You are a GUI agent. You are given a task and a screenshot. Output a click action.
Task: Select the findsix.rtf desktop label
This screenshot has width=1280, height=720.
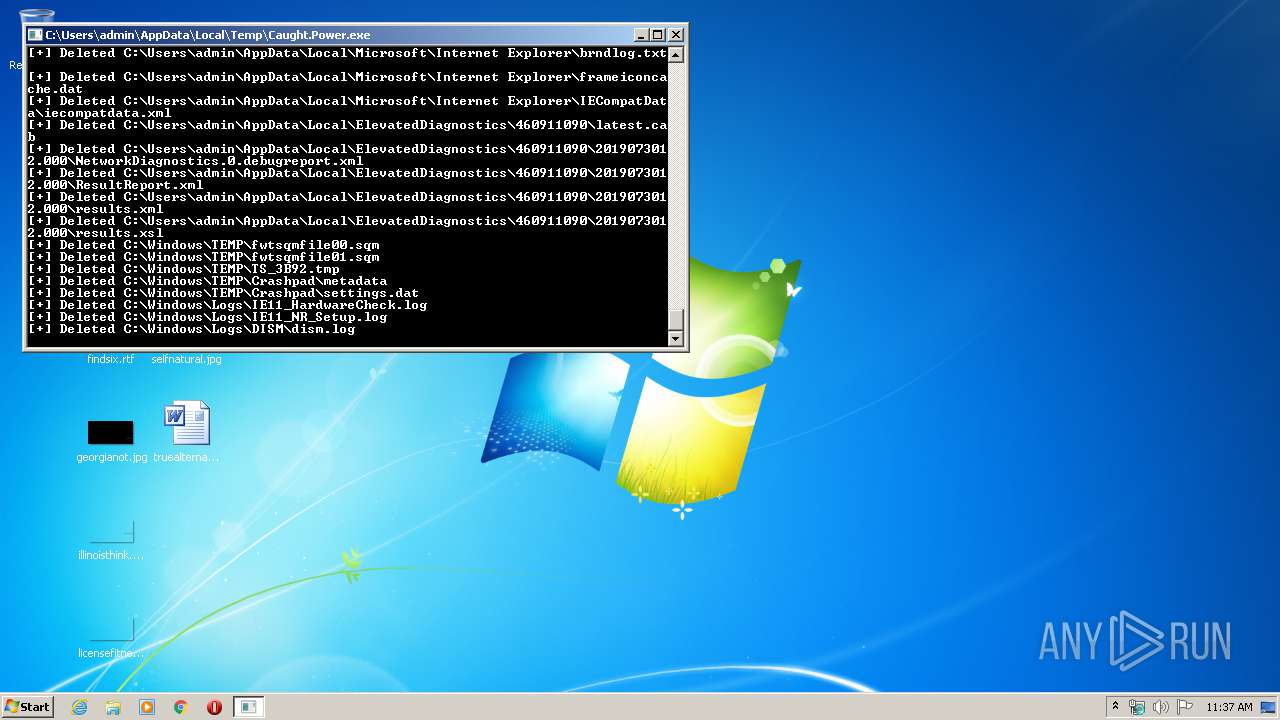click(x=111, y=359)
